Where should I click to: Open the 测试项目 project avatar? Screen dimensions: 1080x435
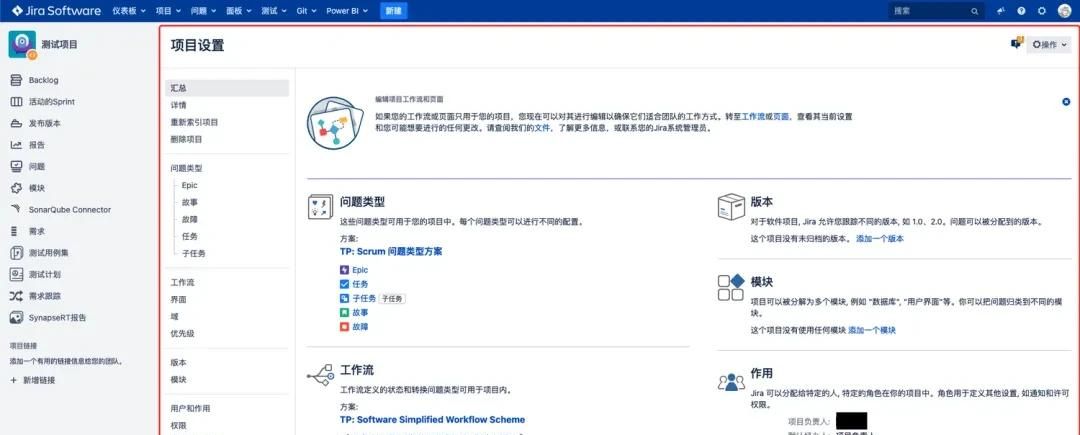[22, 44]
